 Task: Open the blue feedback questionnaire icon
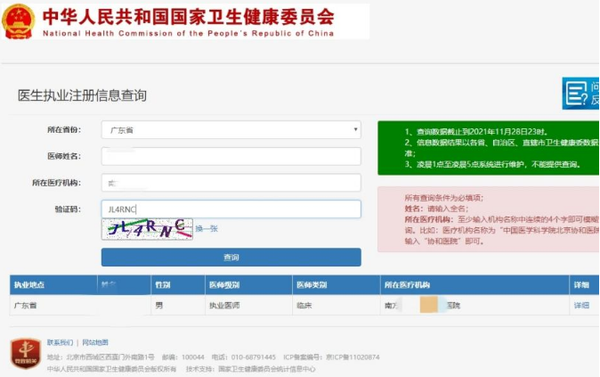(x=580, y=93)
